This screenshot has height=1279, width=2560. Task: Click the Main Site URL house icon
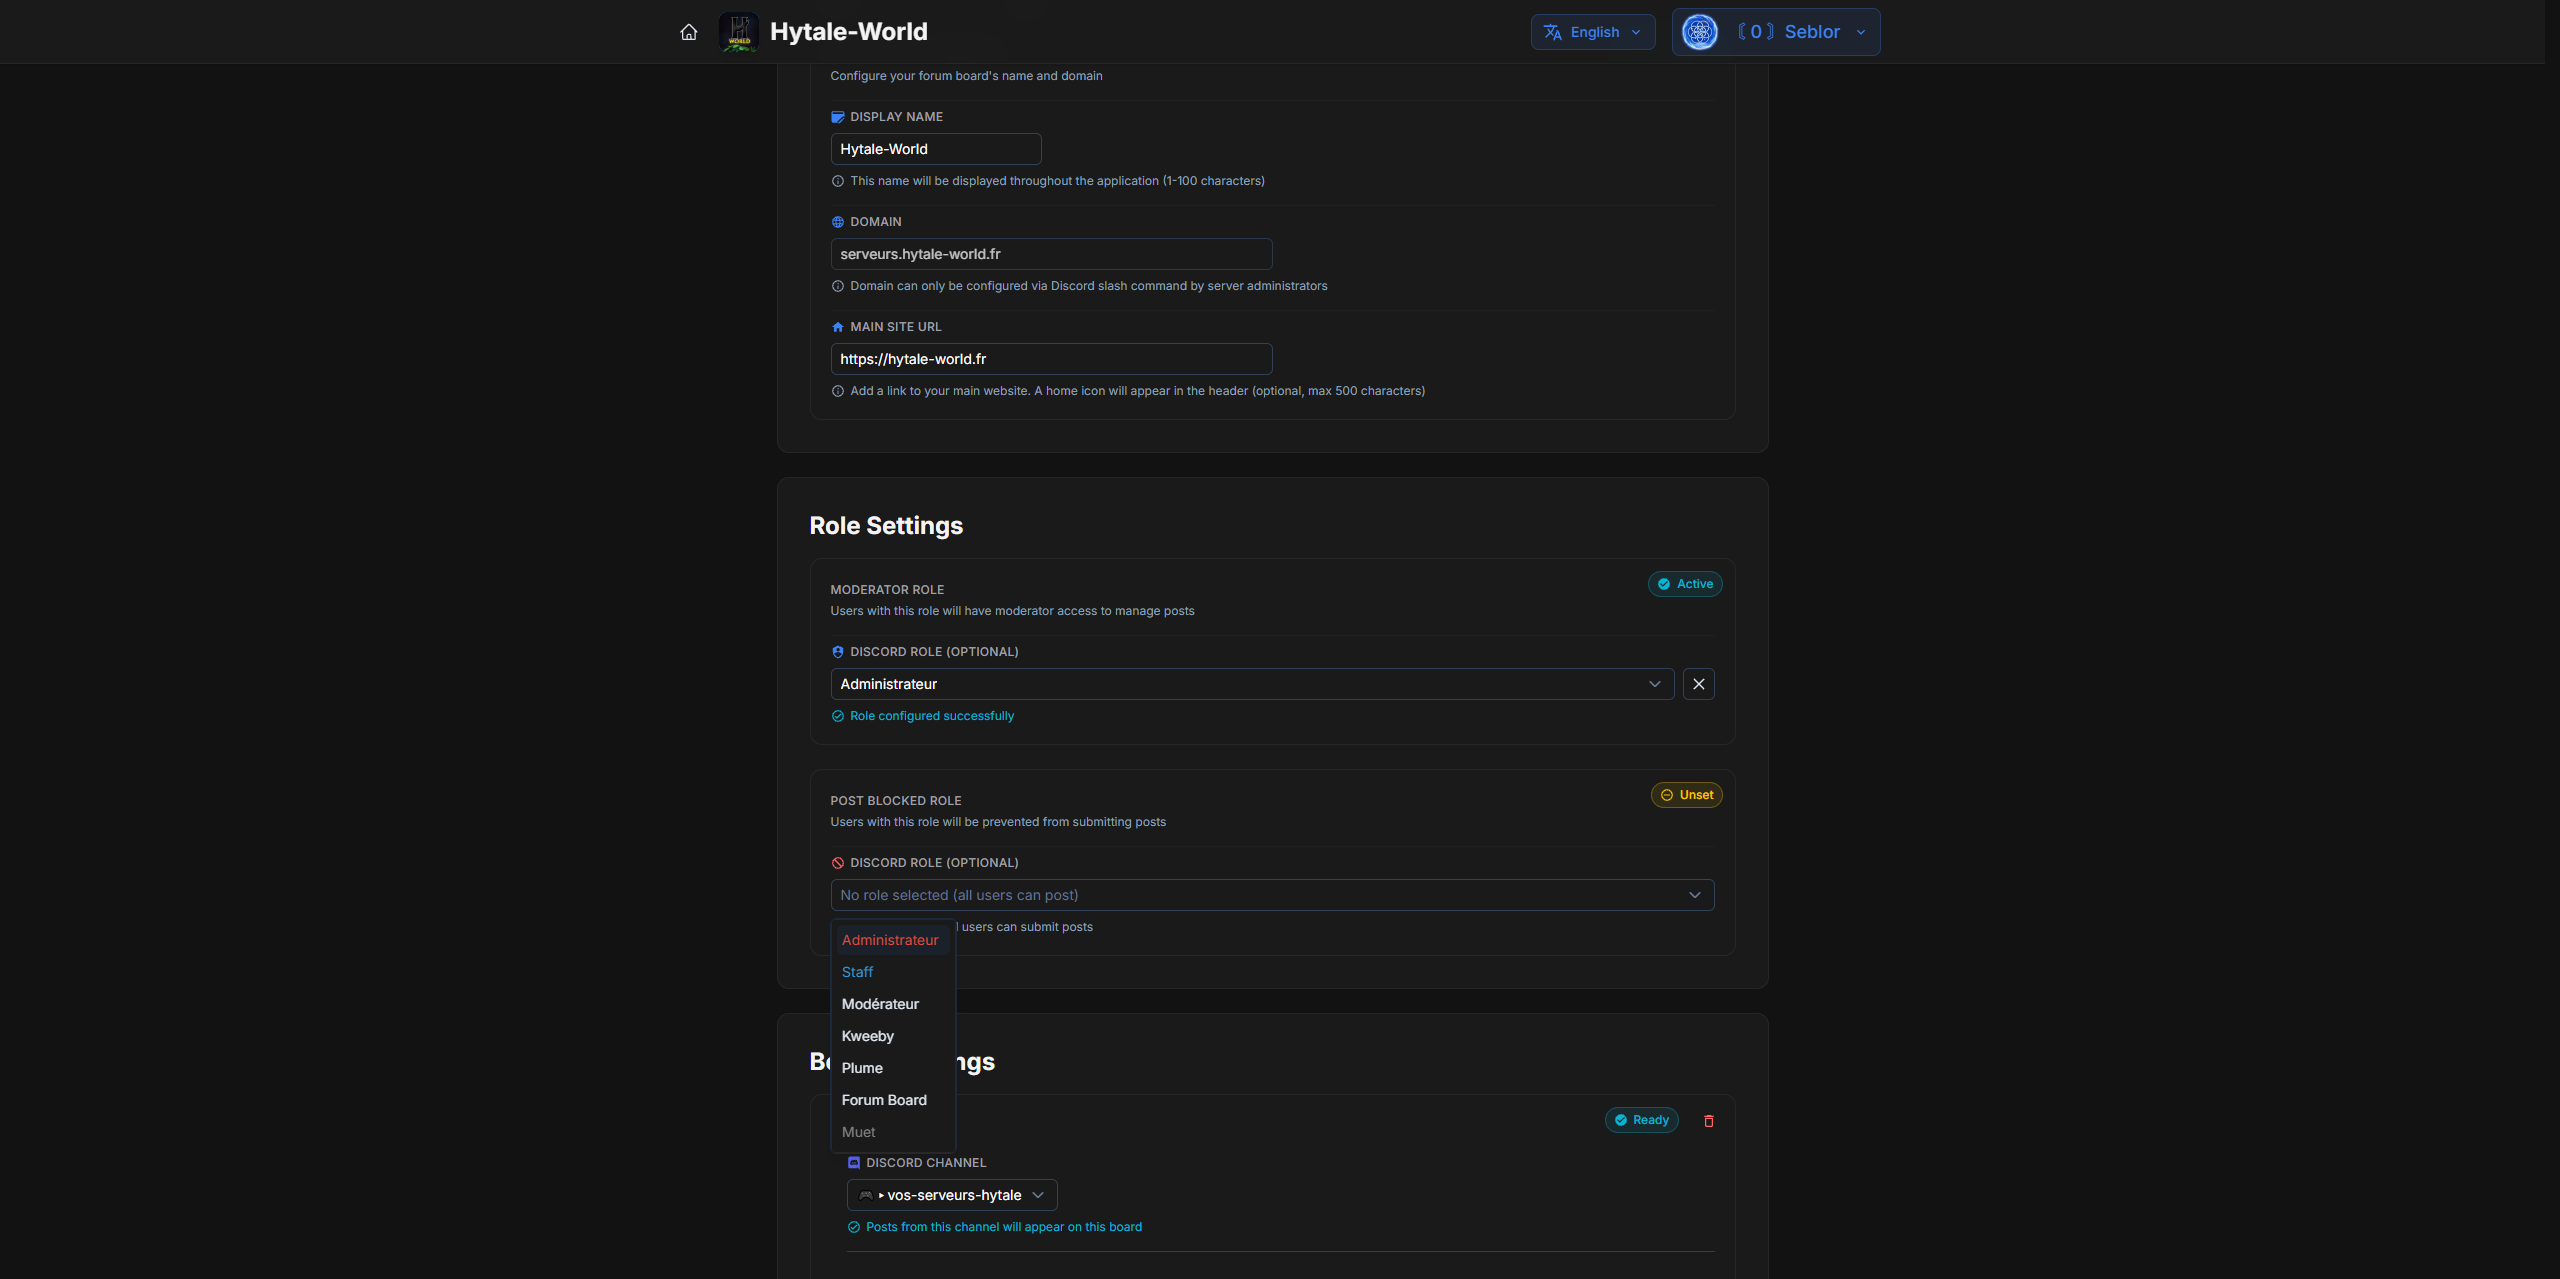pyautogui.click(x=838, y=327)
